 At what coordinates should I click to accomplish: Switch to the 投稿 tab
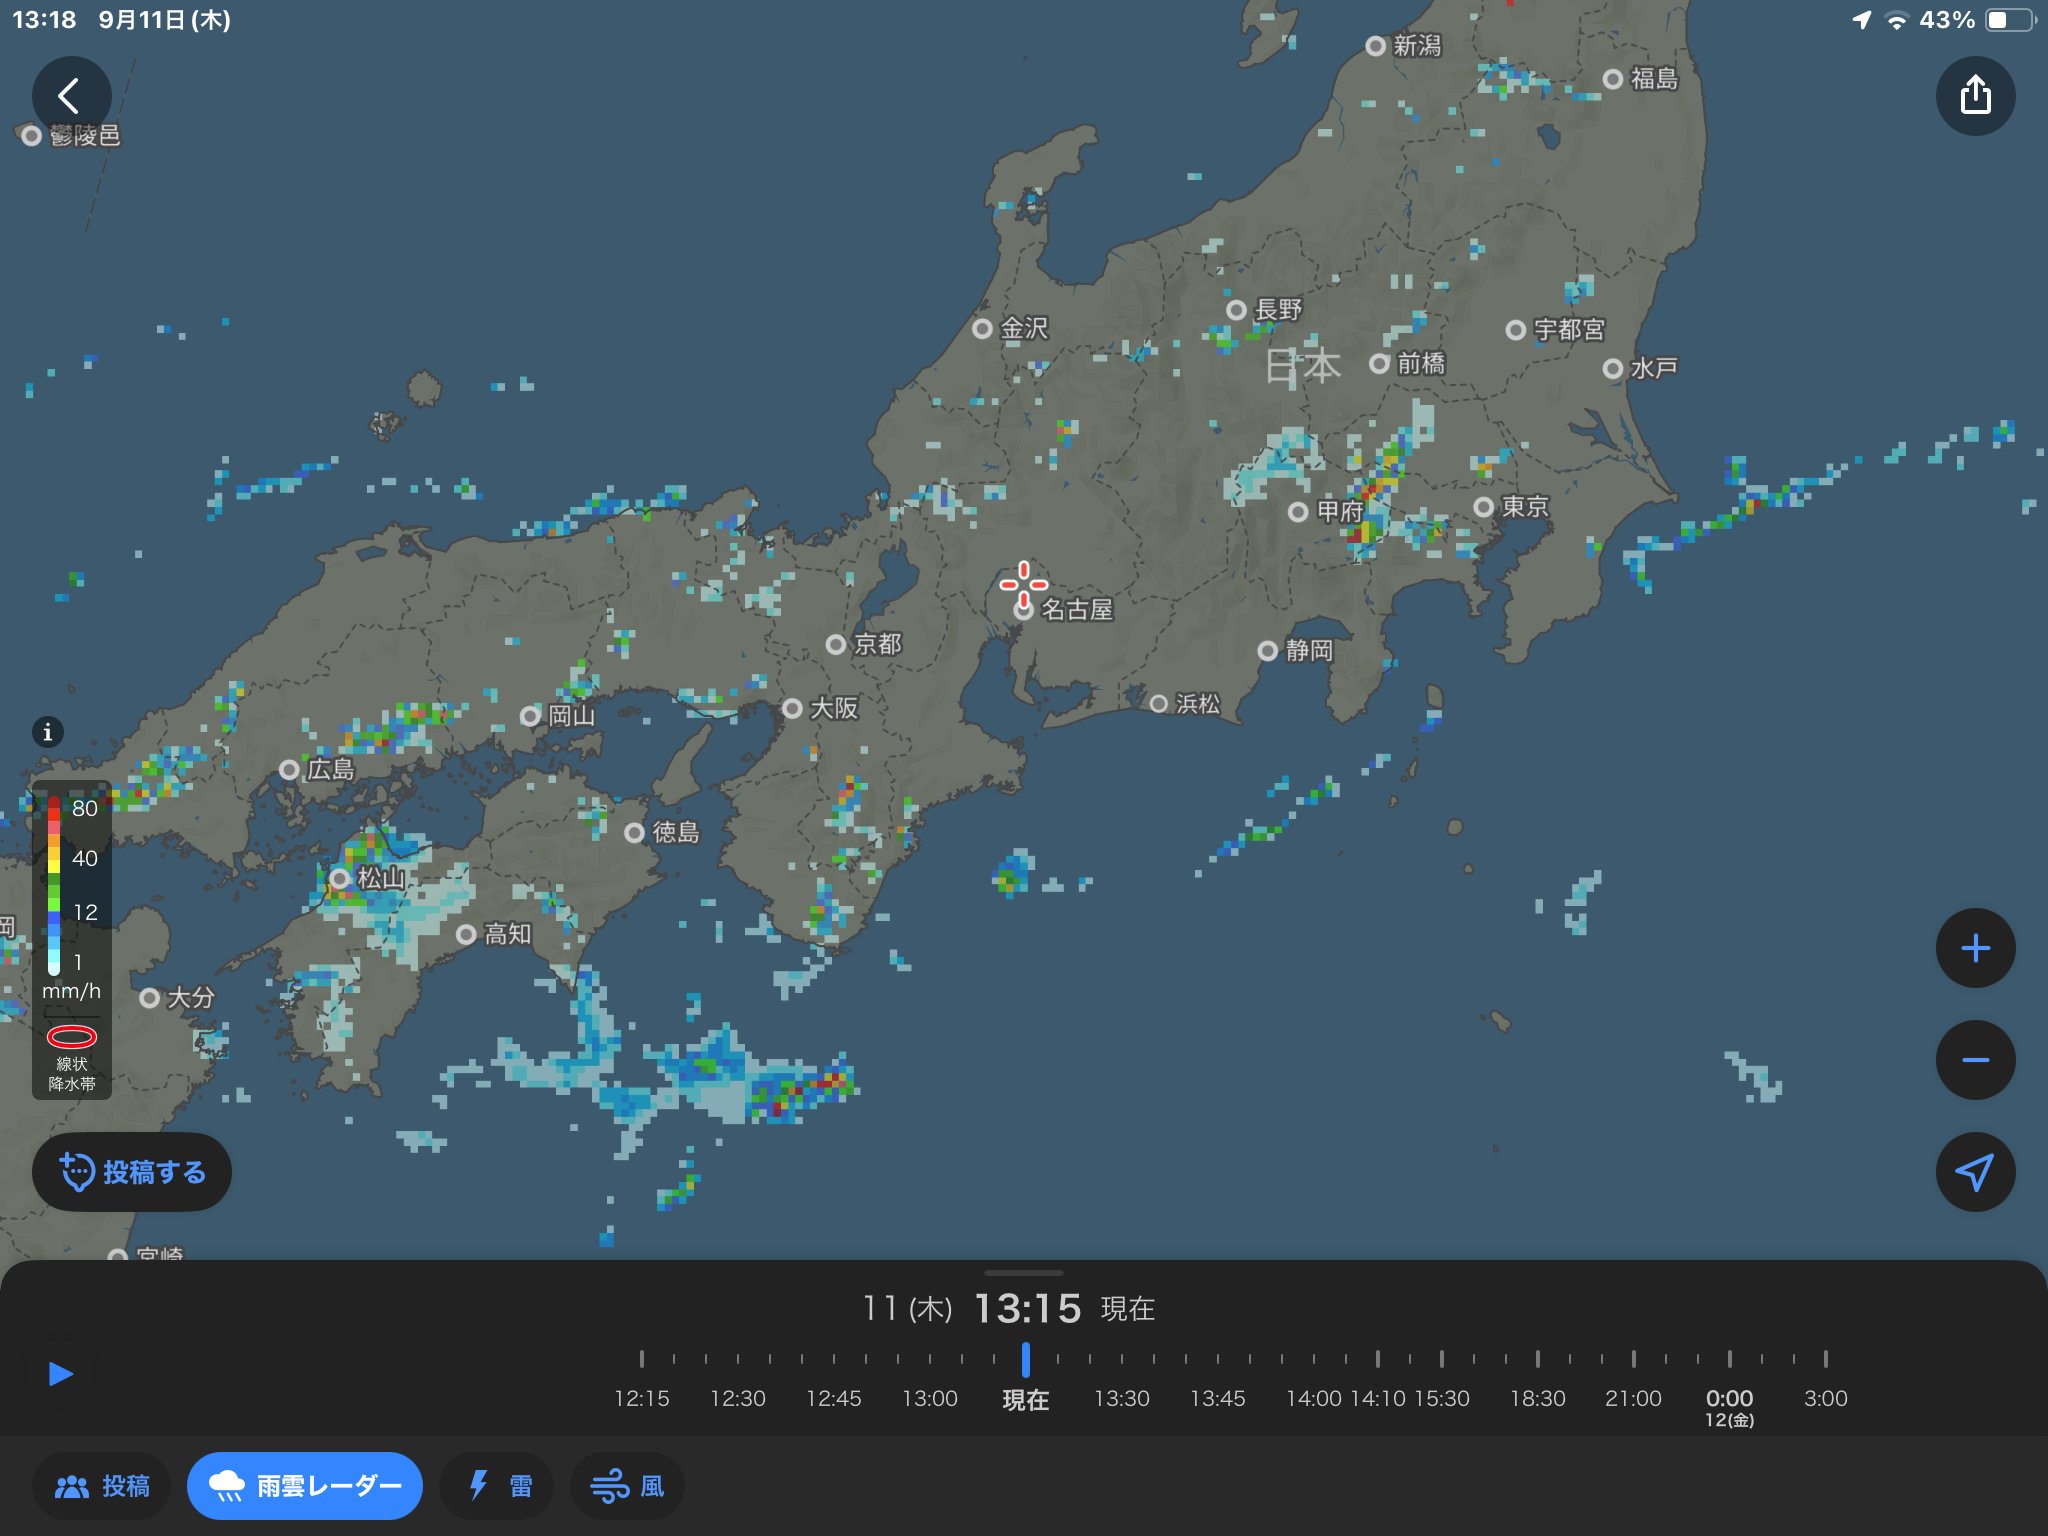(x=102, y=1486)
